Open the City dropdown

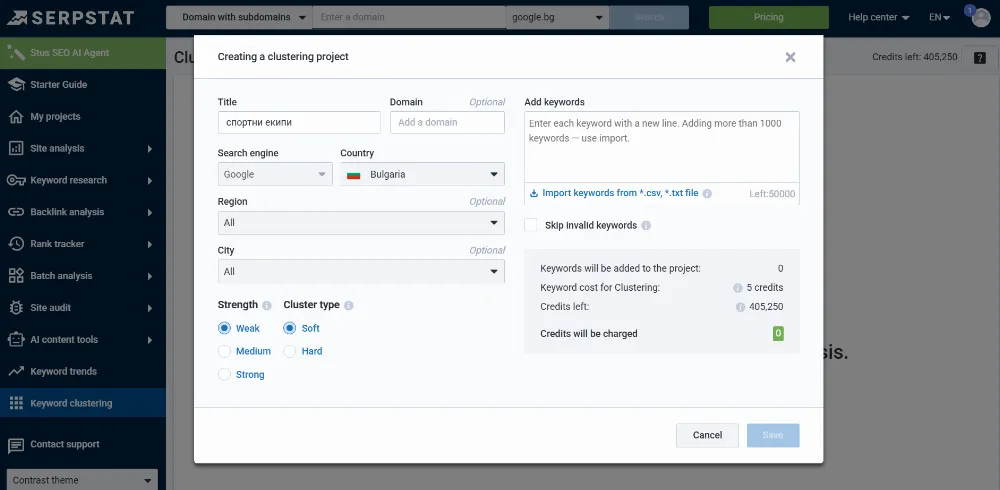(x=361, y=271)
